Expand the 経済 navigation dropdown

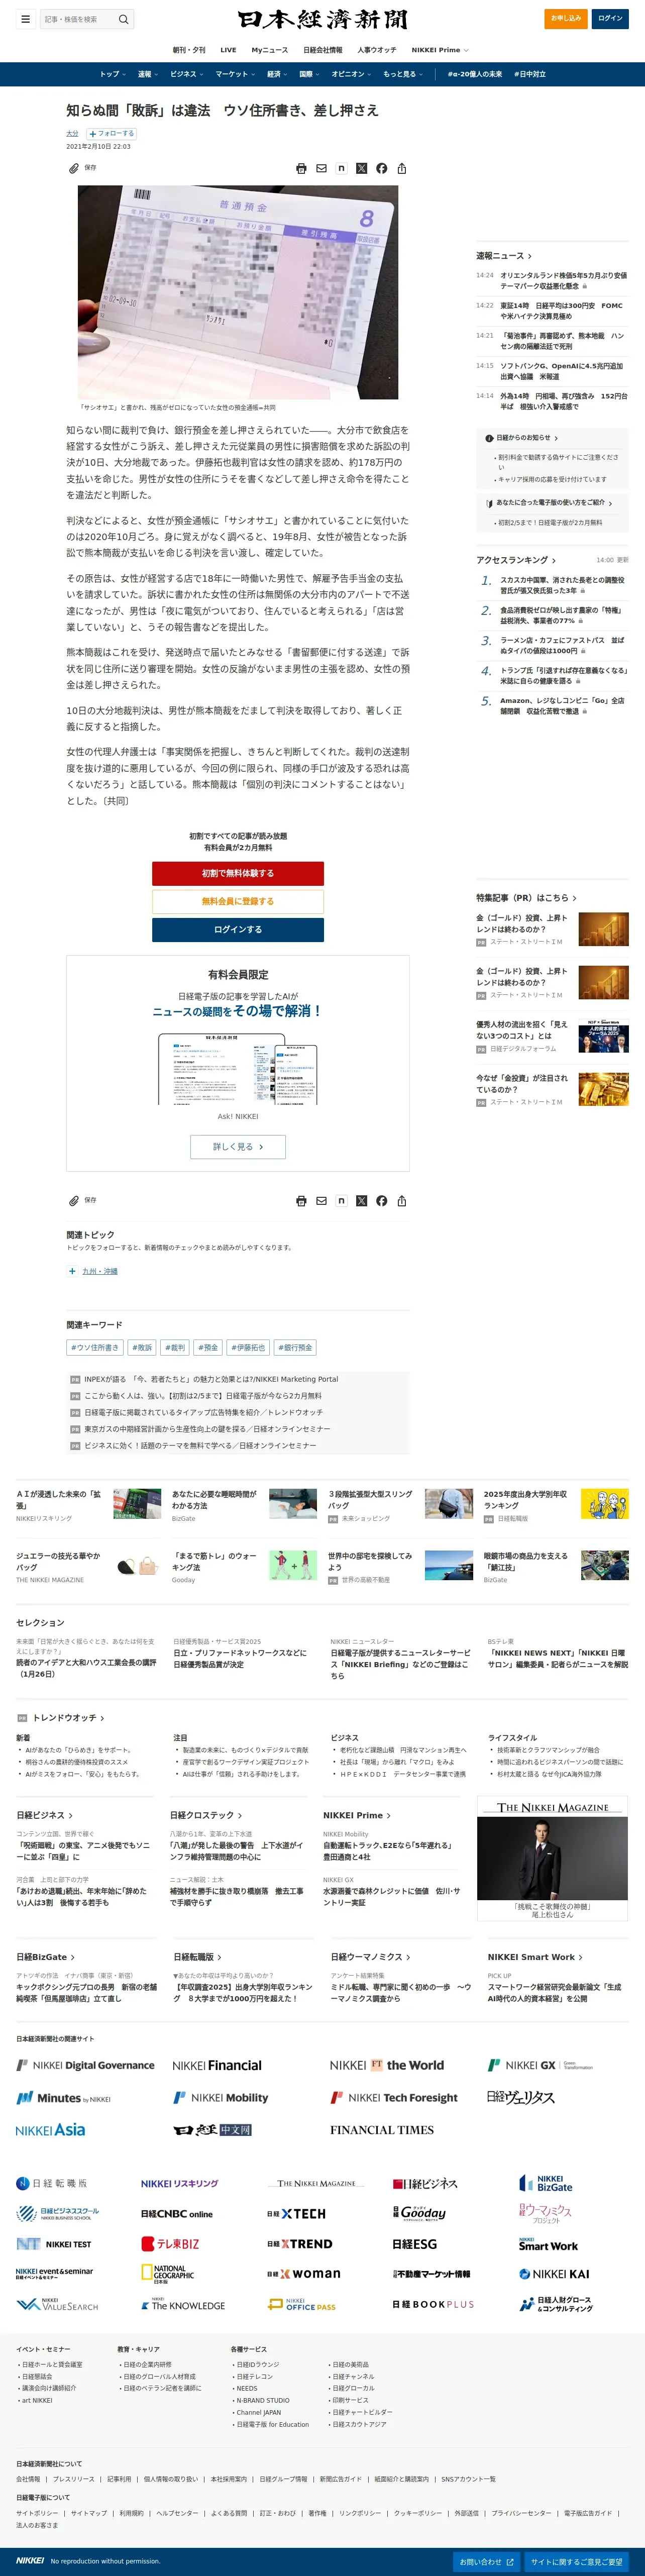tap(277, 74)
